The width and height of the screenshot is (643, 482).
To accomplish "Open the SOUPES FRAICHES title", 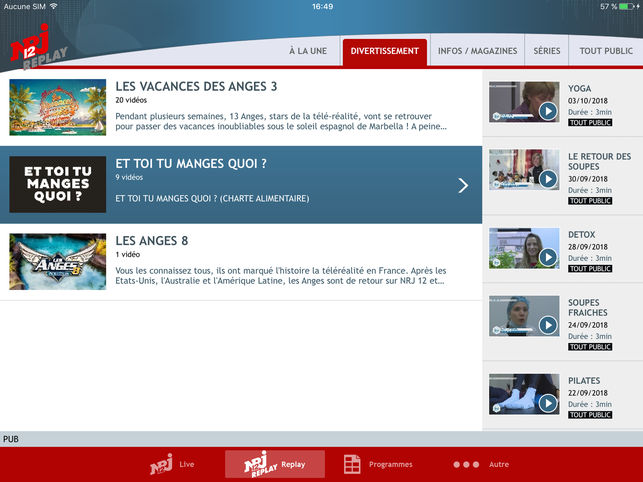I will click(x=588, y=307).
